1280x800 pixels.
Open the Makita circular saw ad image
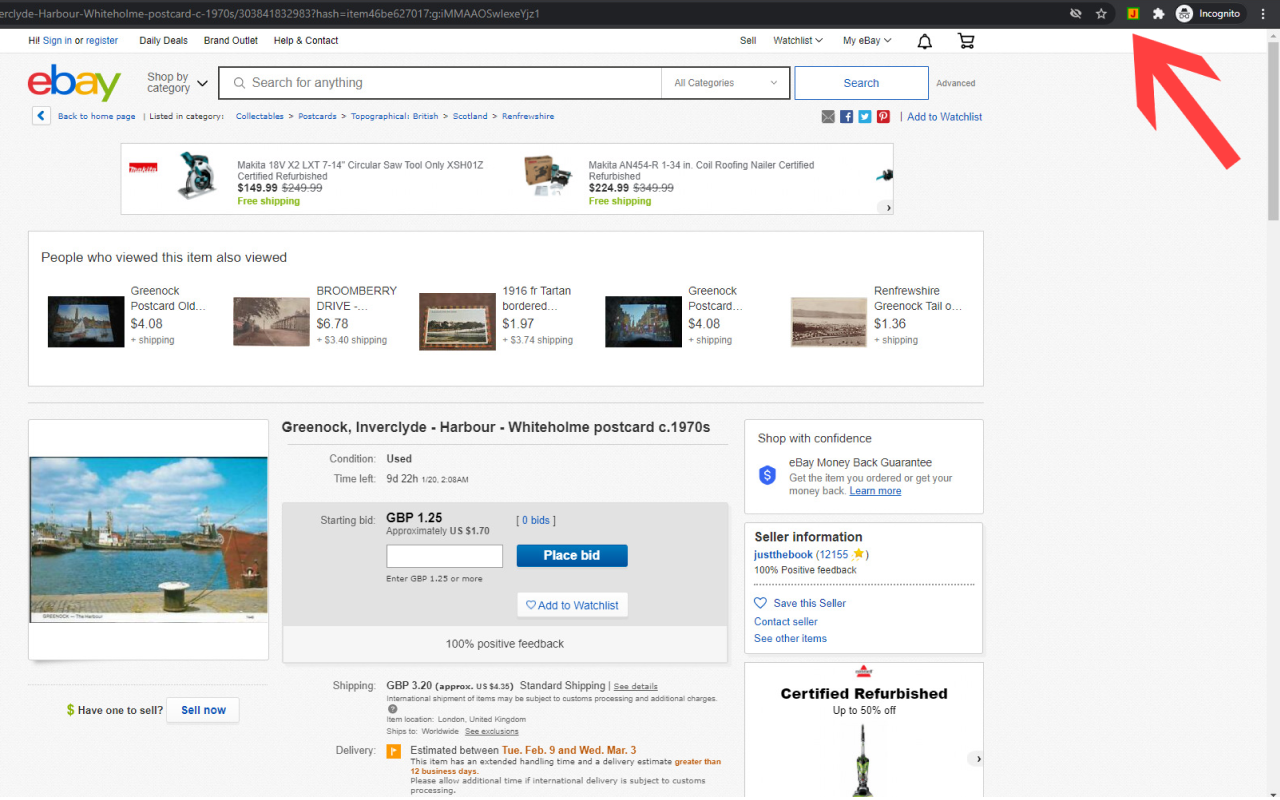pos(197,174)
